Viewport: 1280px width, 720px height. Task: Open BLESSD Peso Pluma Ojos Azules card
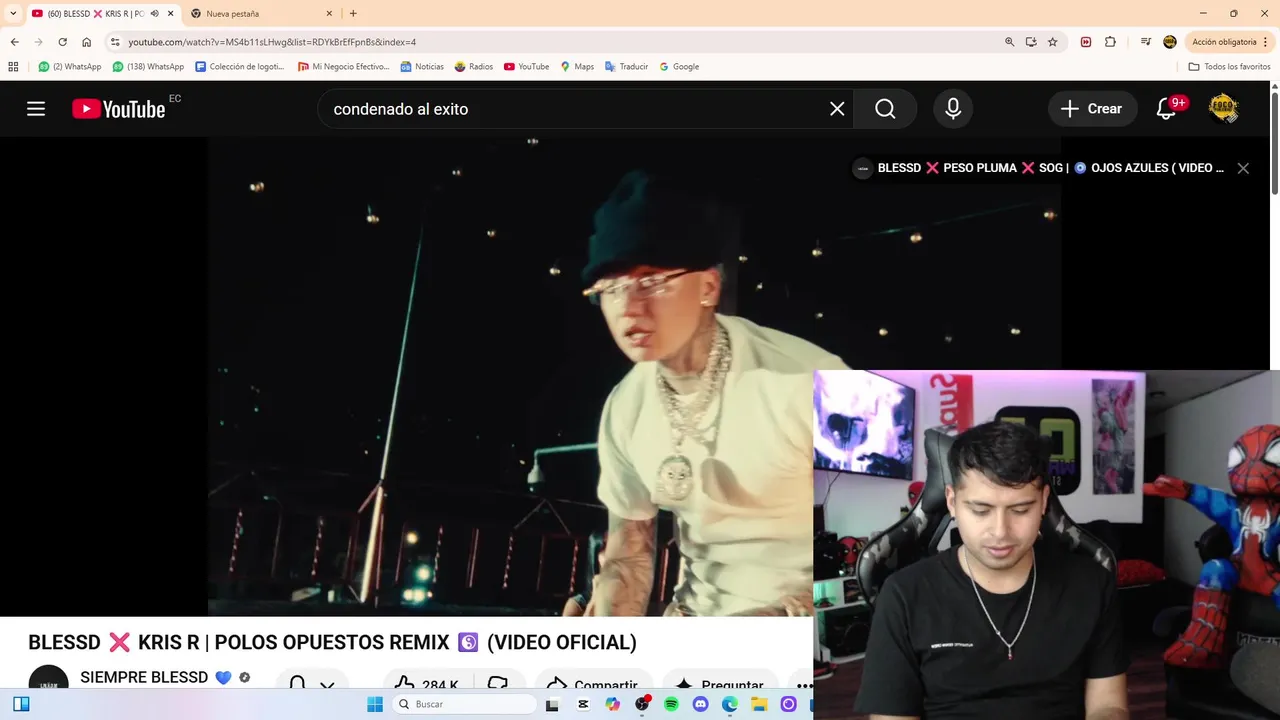click(x=1038, y=168)
